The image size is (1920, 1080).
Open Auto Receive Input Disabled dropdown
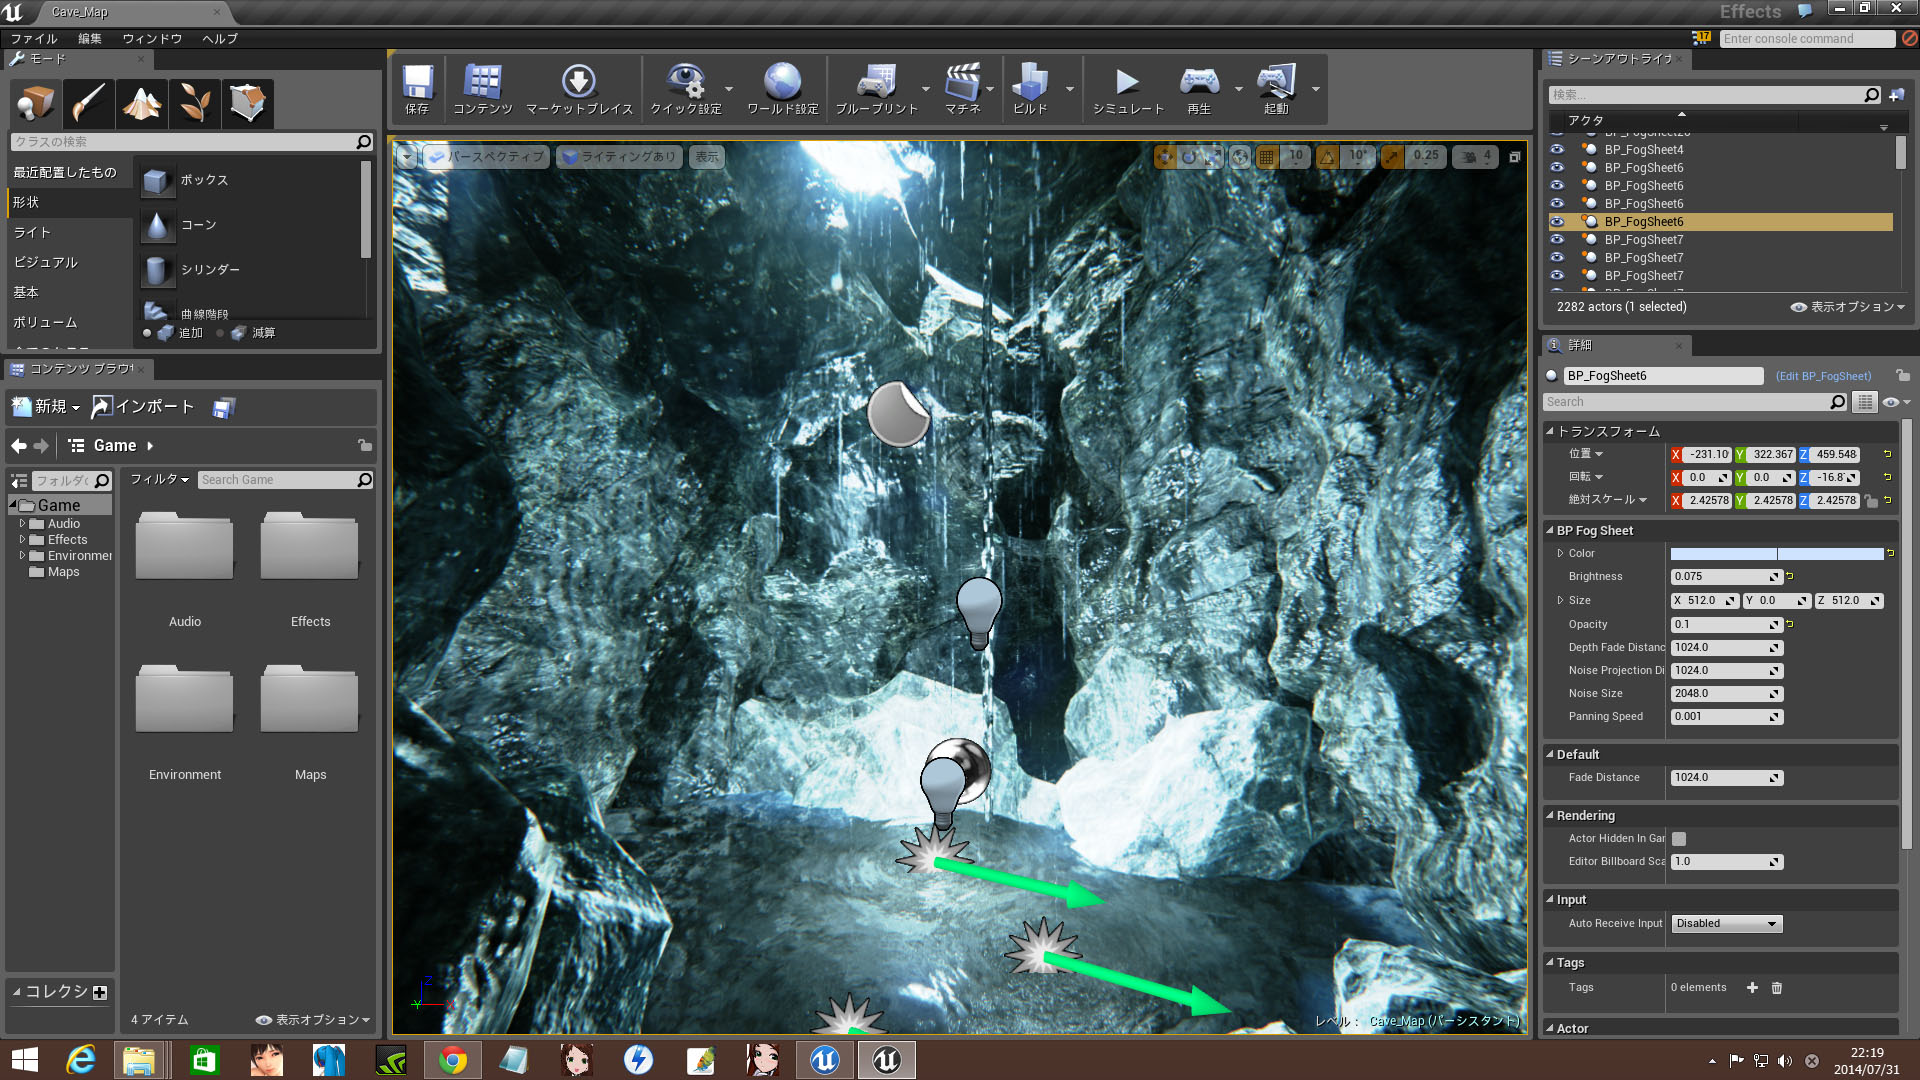pos(1727,924)
